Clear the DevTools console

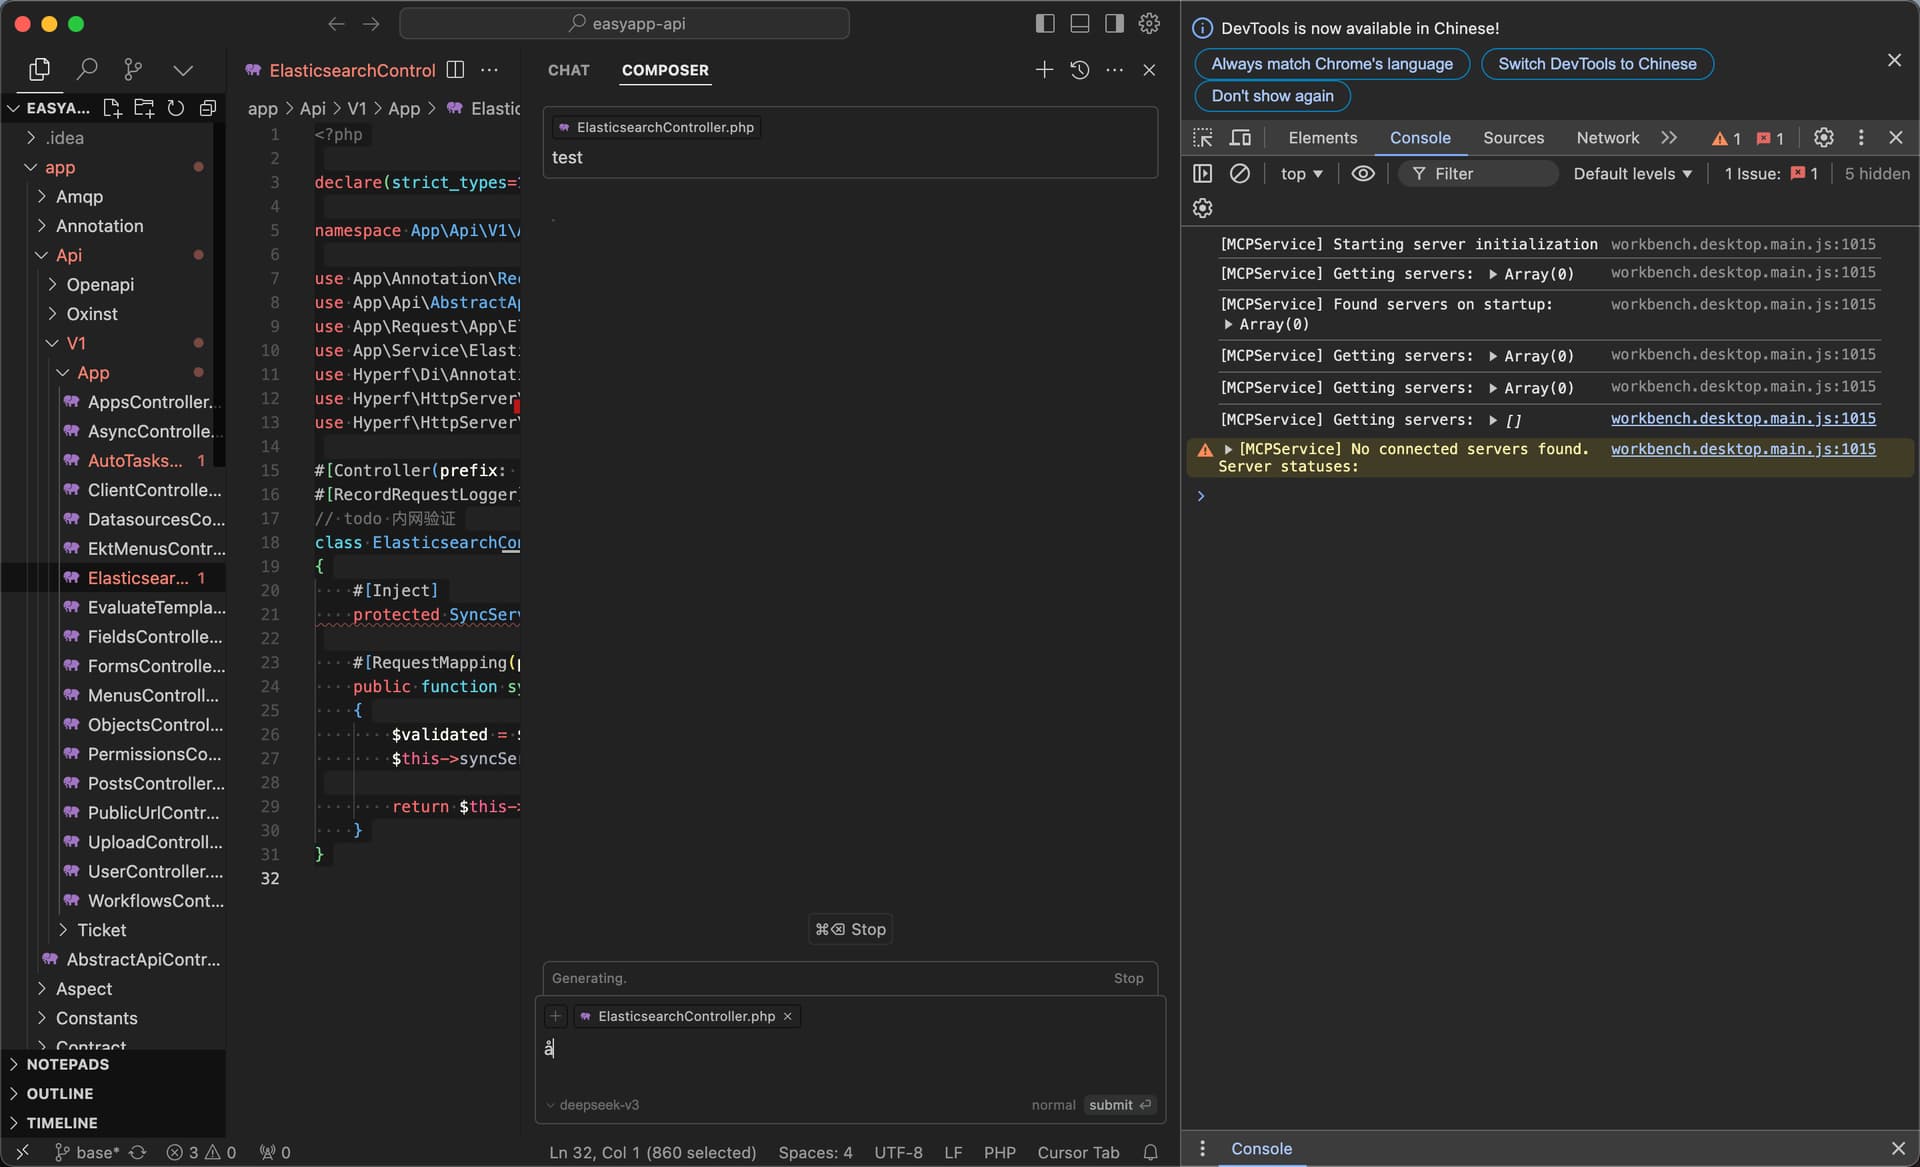tap(1240, 173)
